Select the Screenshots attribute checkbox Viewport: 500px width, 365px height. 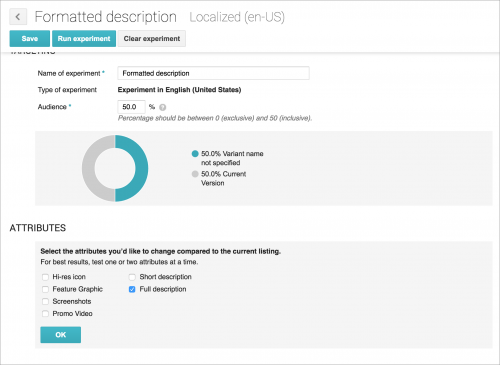click(x=45, y=301)
